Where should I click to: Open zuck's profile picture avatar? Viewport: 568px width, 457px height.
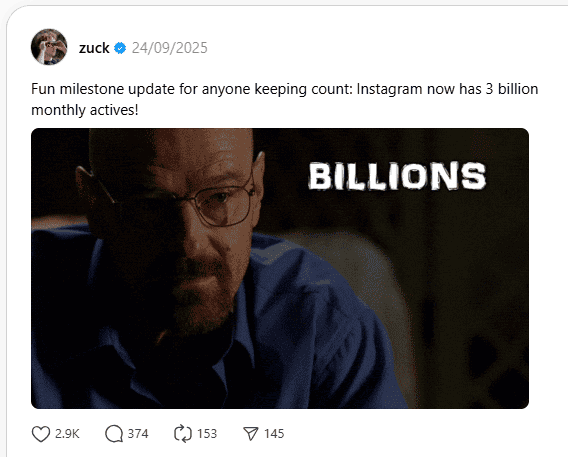click(x=49, y=47)
